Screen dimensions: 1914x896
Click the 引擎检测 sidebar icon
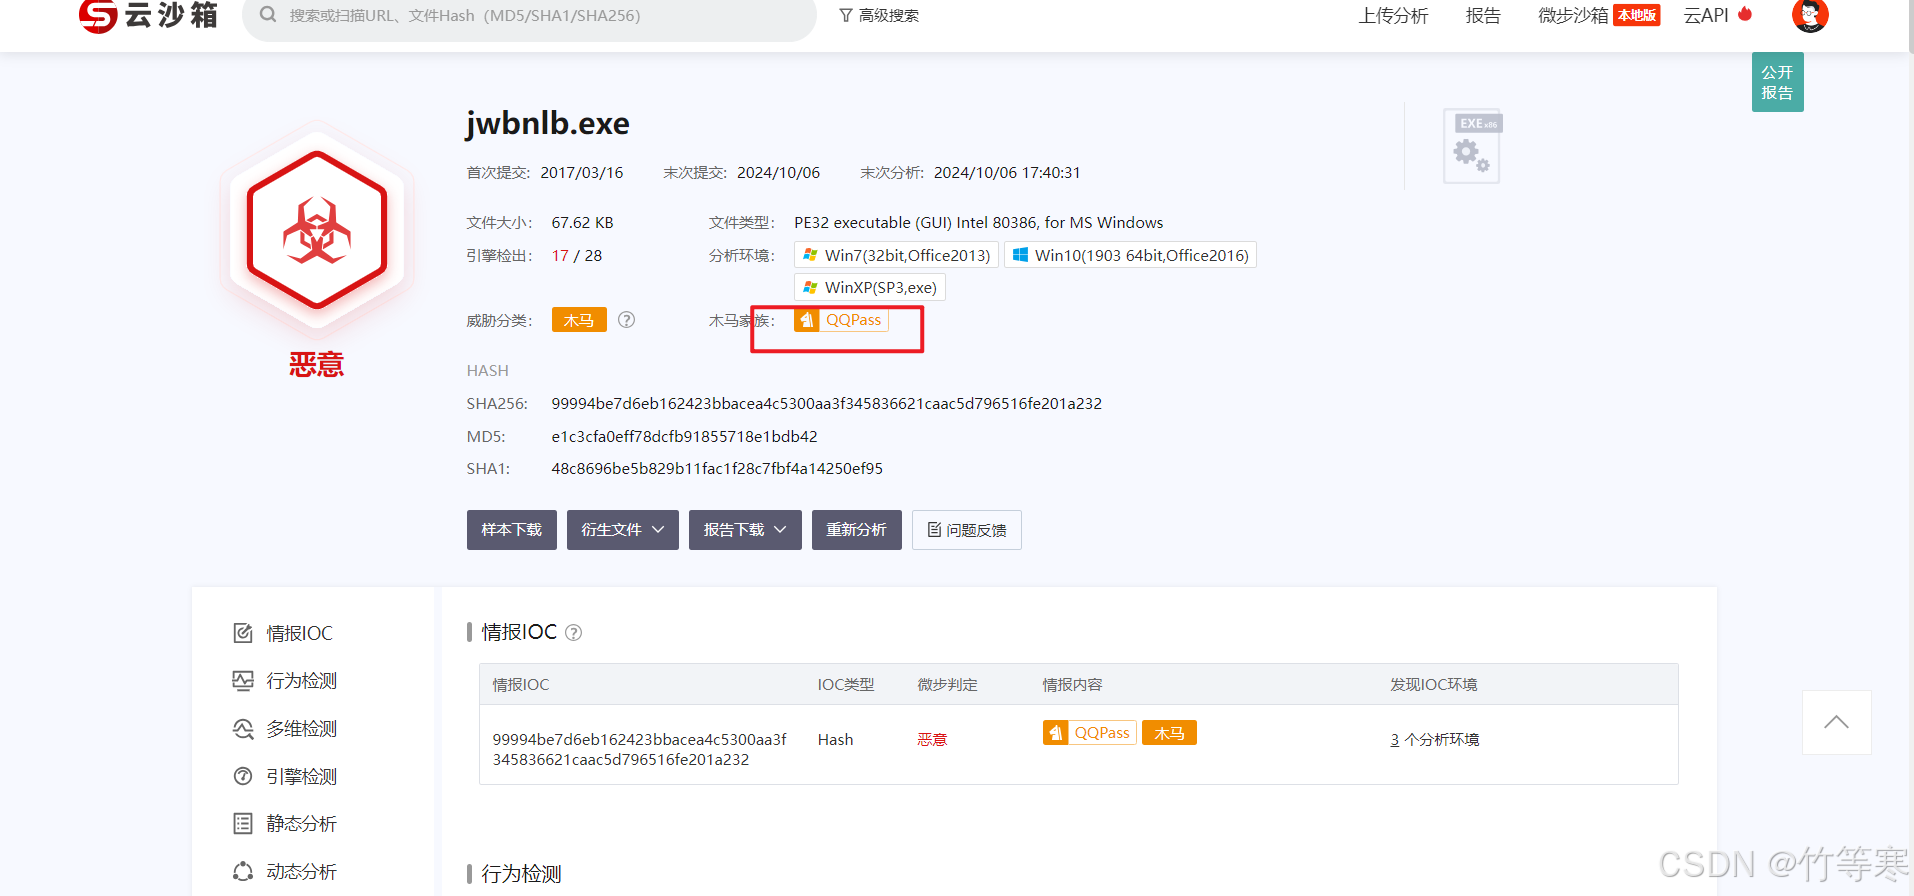(243, 776)
